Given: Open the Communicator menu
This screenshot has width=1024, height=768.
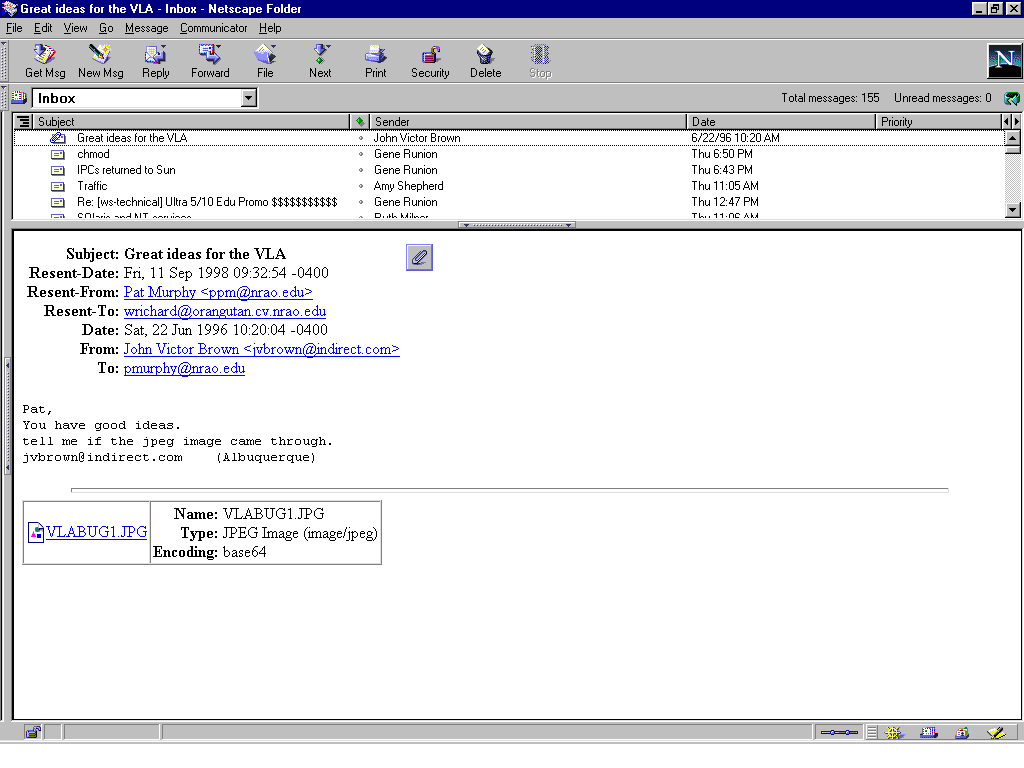Looking at the screenshot, I should [214, 28].
